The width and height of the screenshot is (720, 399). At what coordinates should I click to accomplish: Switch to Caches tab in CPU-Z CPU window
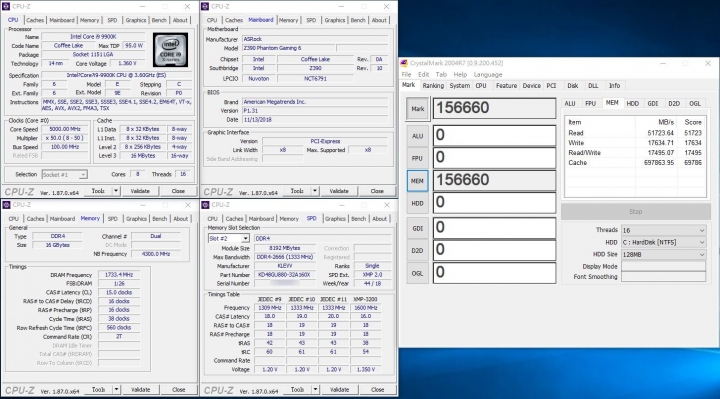click(x=35, y=20)
